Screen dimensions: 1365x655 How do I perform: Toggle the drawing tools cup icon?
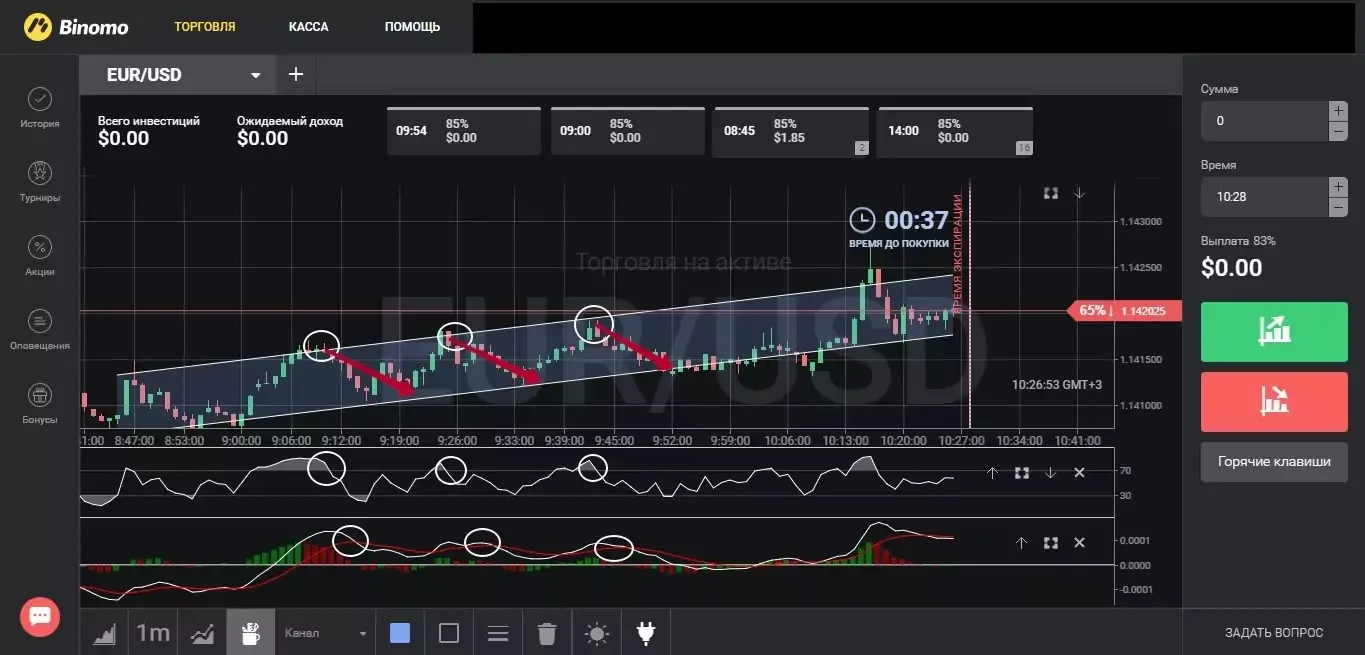coord(251,633)
